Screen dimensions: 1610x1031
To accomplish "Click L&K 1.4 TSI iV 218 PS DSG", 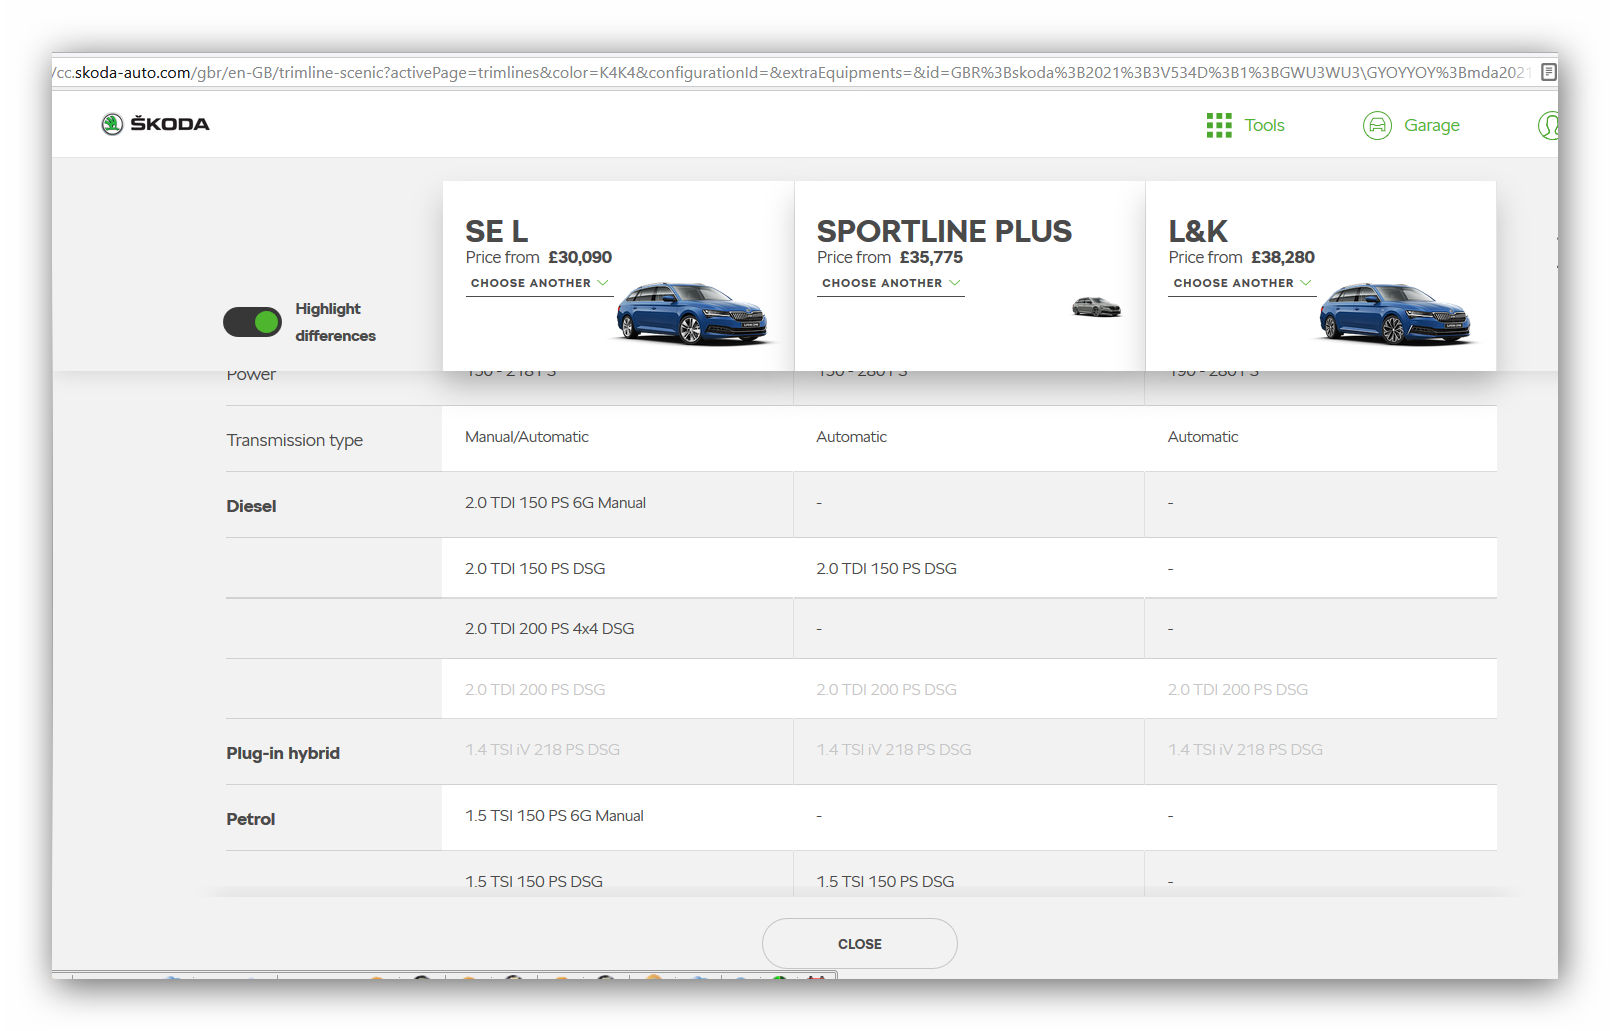I will pos(1245,750).
